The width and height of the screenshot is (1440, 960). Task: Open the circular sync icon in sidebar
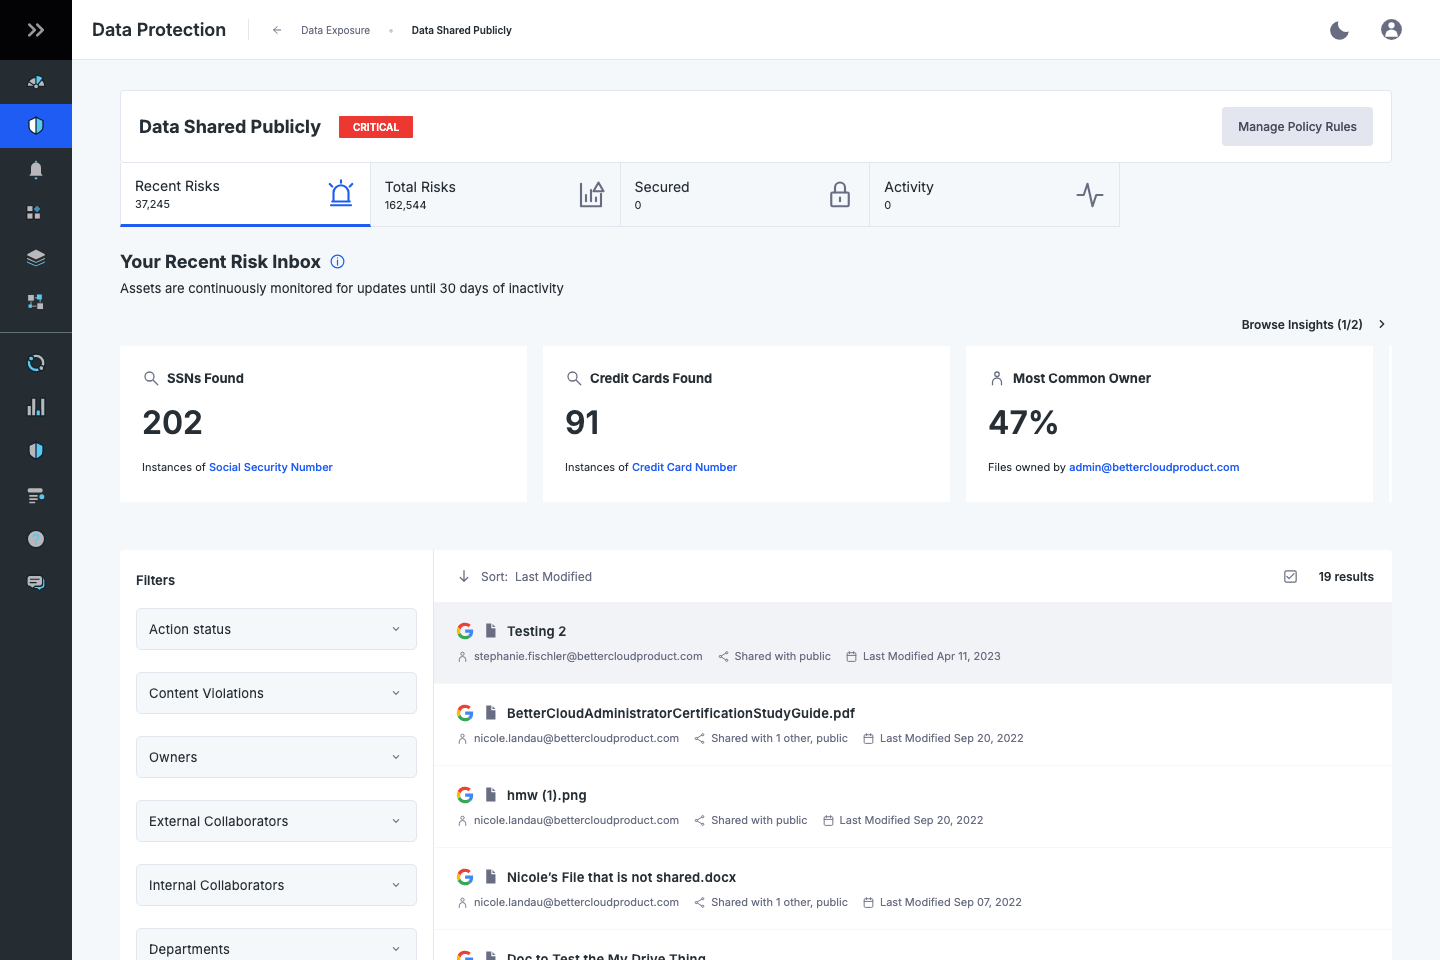tap(36, 363)
